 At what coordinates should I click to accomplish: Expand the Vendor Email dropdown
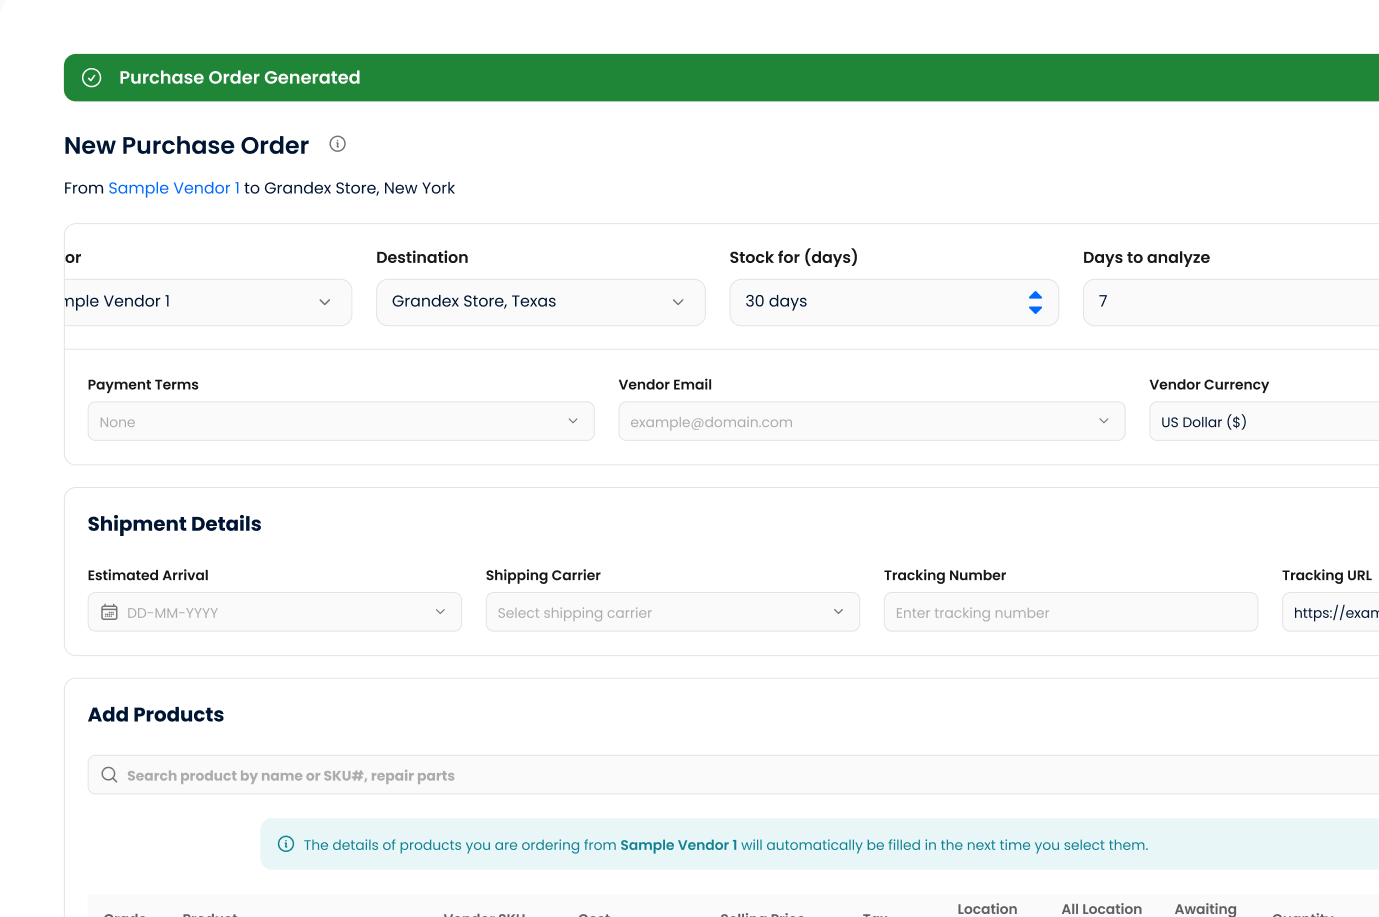tap(871, 421)
